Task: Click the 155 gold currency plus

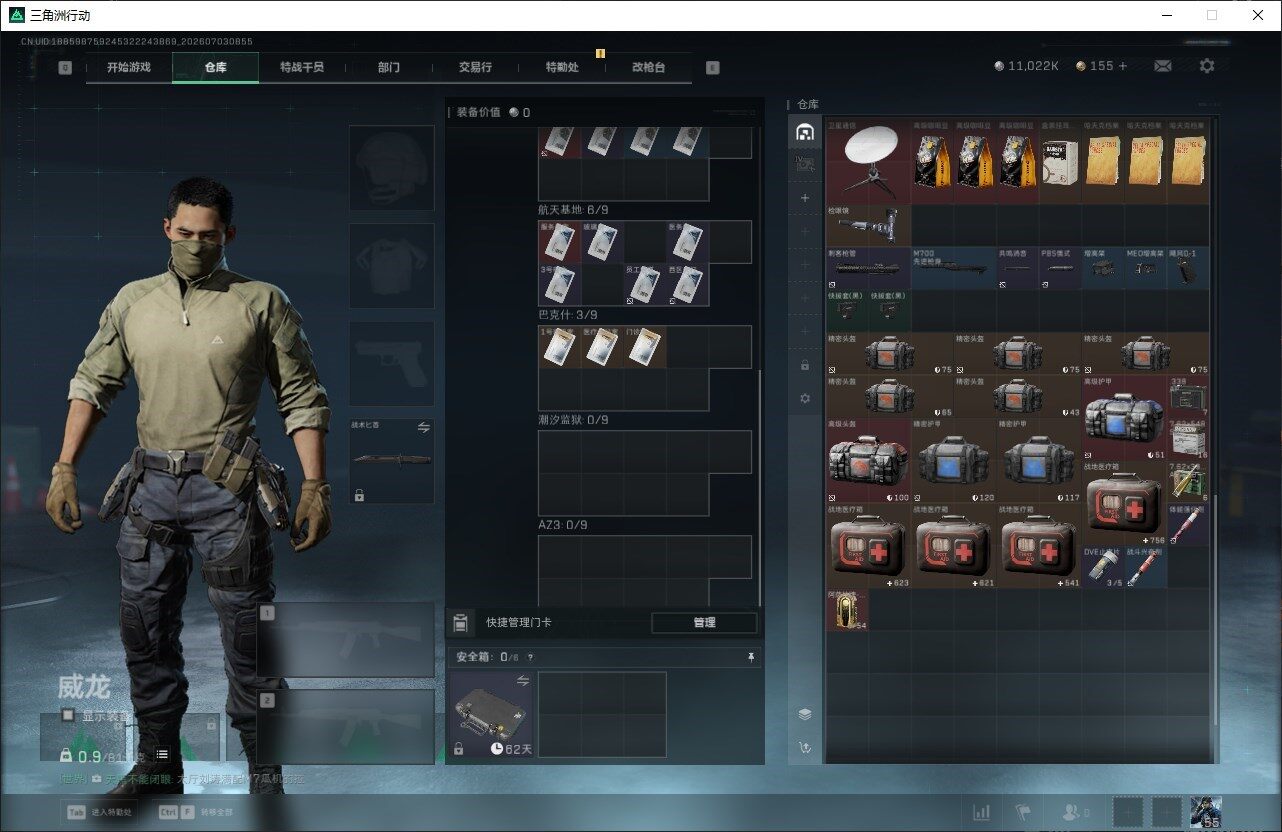Action: [1123, 66]
